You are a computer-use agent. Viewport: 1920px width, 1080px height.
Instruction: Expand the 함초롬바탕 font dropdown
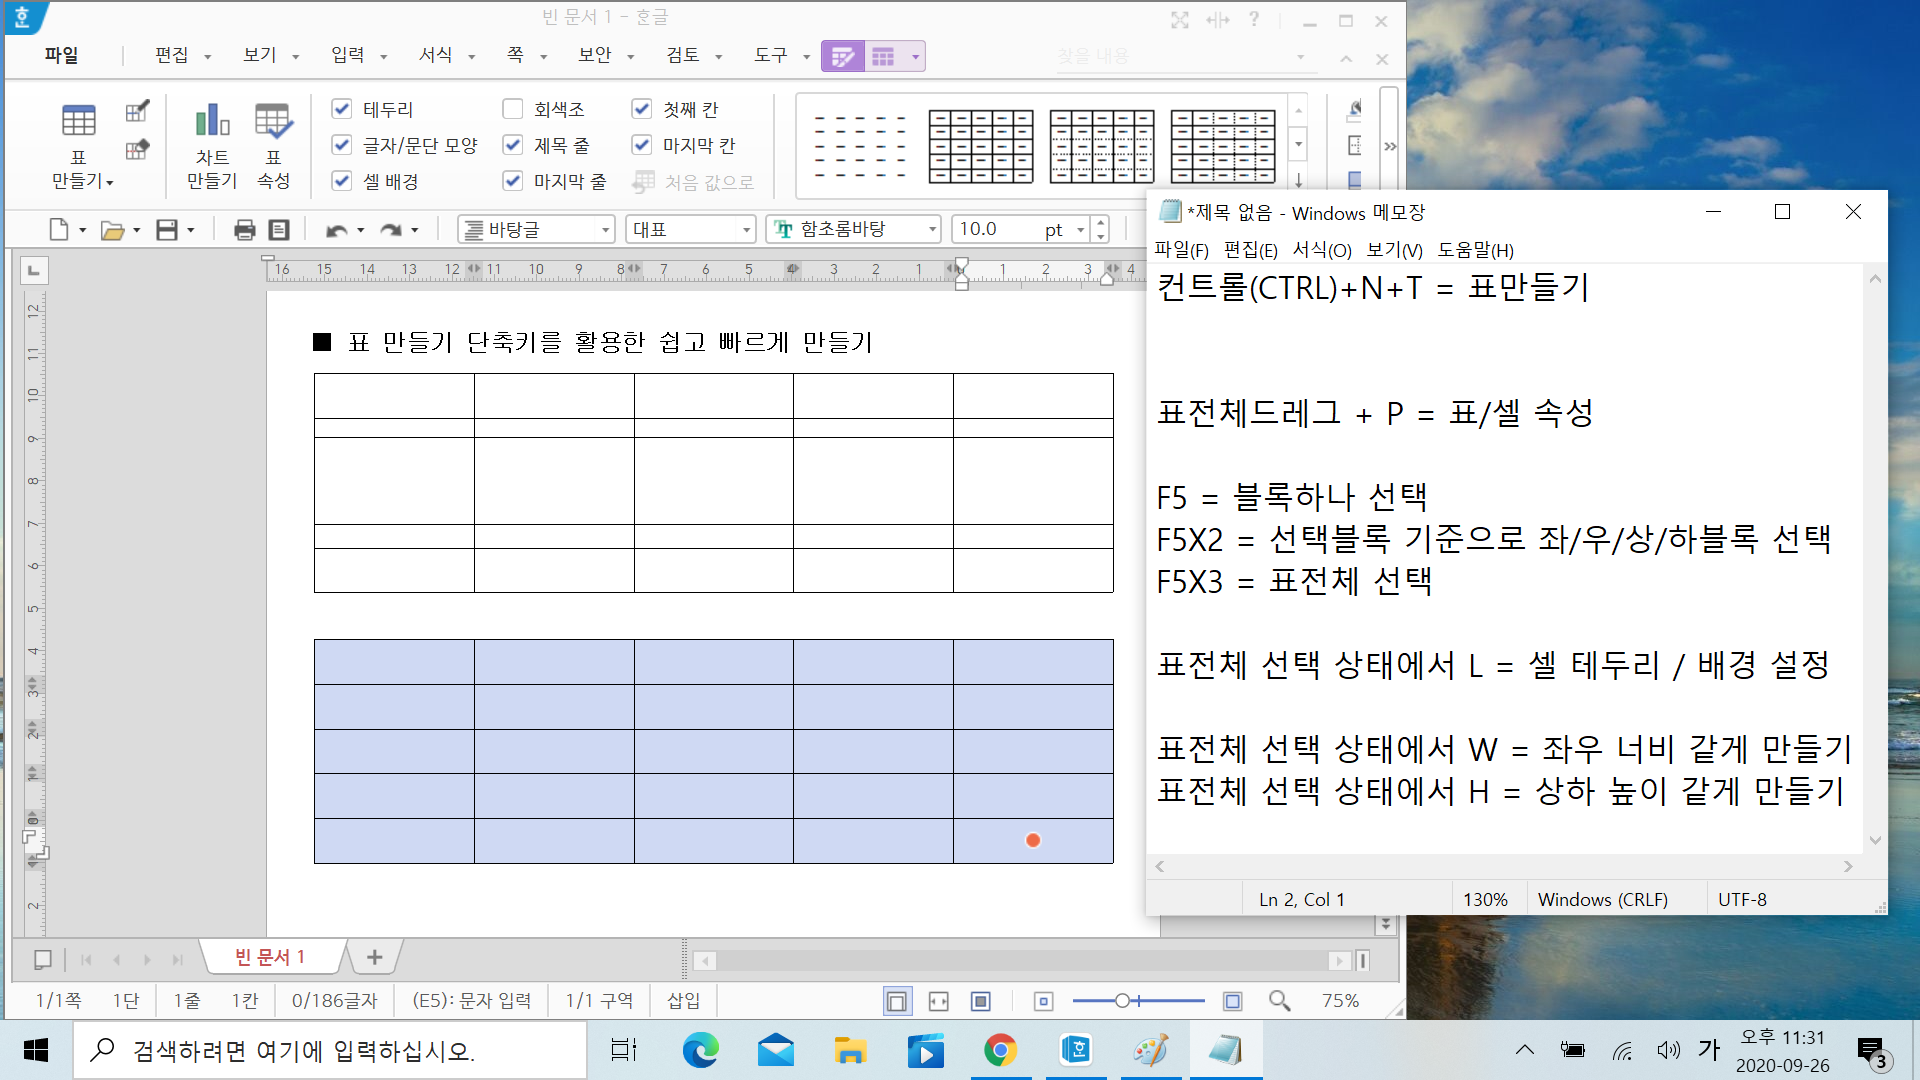[932, 230]
